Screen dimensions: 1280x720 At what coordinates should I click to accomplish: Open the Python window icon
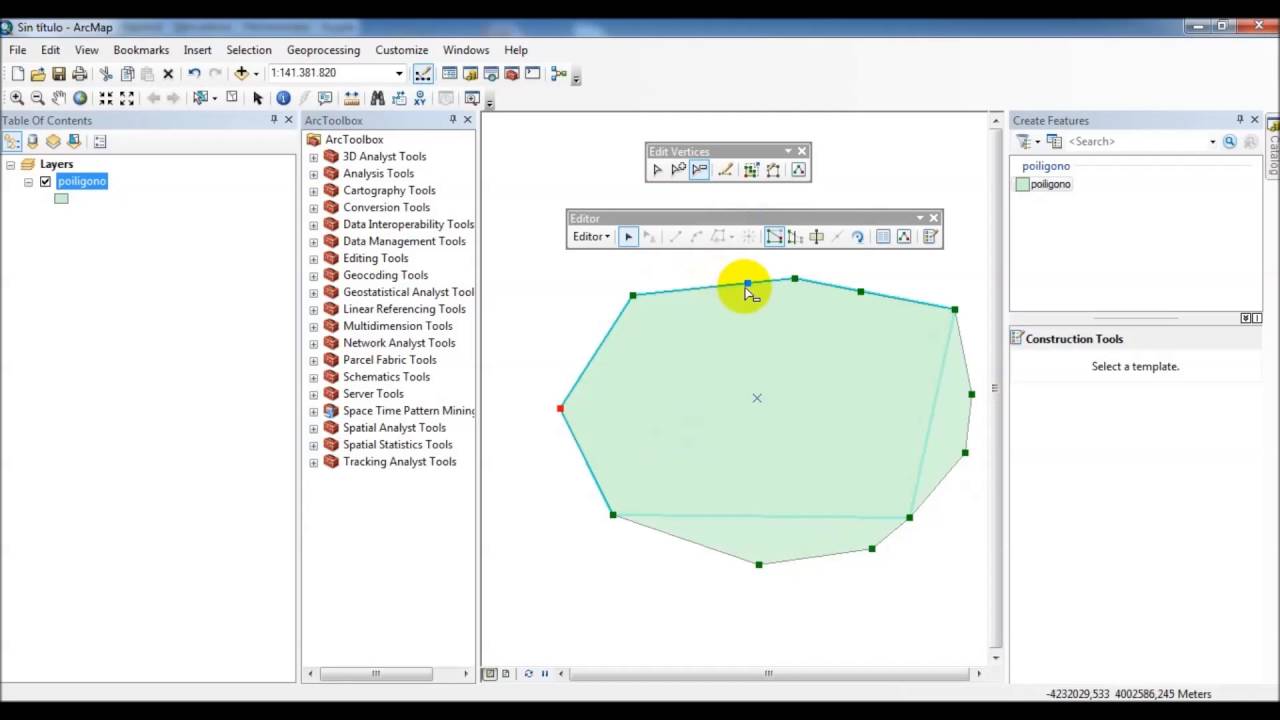pos(532,73)
